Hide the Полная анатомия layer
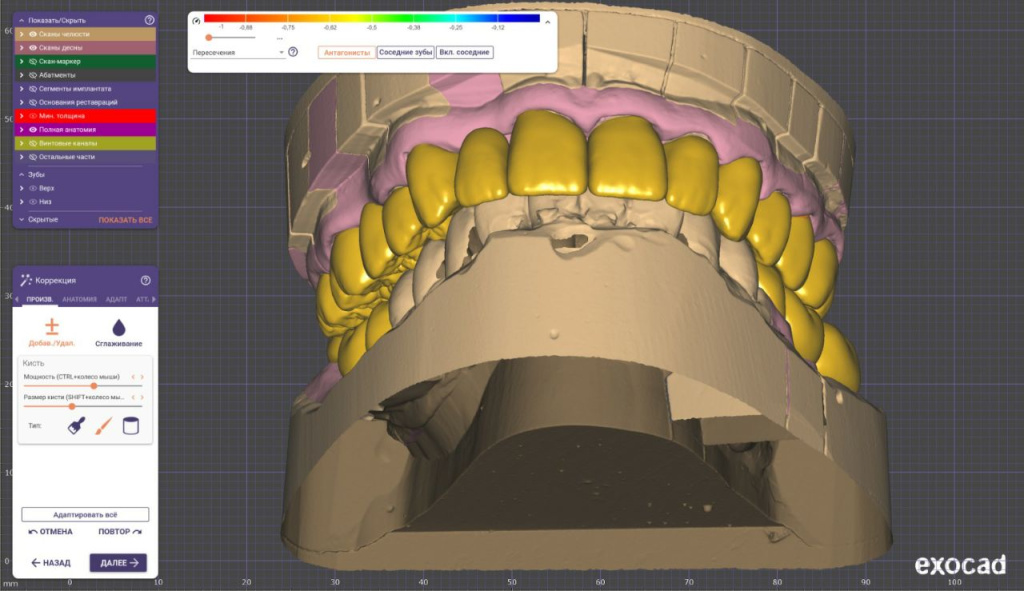 click(33, 130)
